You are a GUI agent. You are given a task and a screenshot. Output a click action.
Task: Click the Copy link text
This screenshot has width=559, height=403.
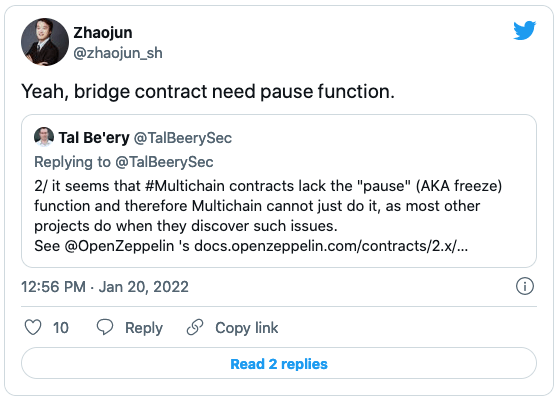(x=246, y=328)
